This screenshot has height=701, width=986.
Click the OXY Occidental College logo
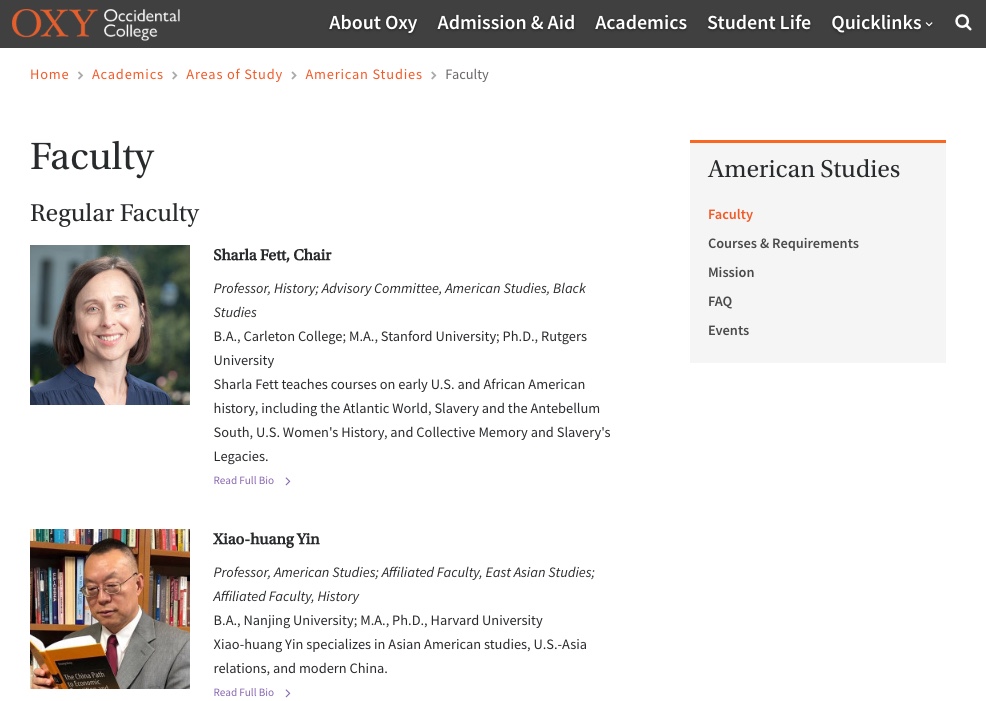[96, 23]
